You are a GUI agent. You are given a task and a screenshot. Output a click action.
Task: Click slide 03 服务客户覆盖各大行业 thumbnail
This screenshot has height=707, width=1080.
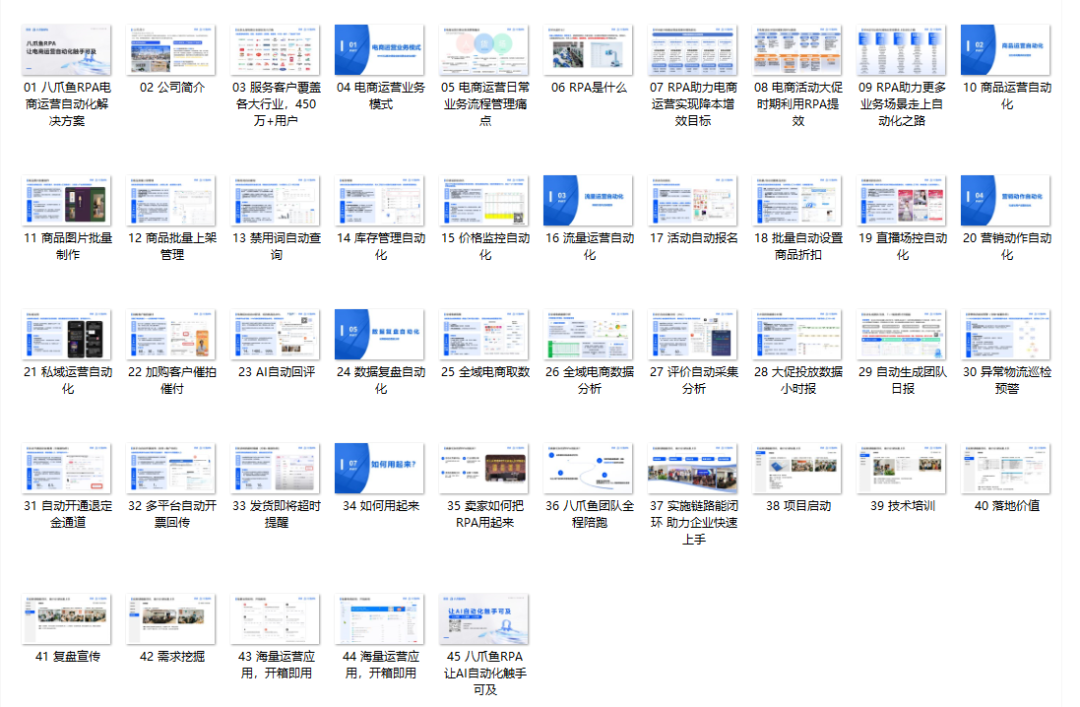coord(276,50)
